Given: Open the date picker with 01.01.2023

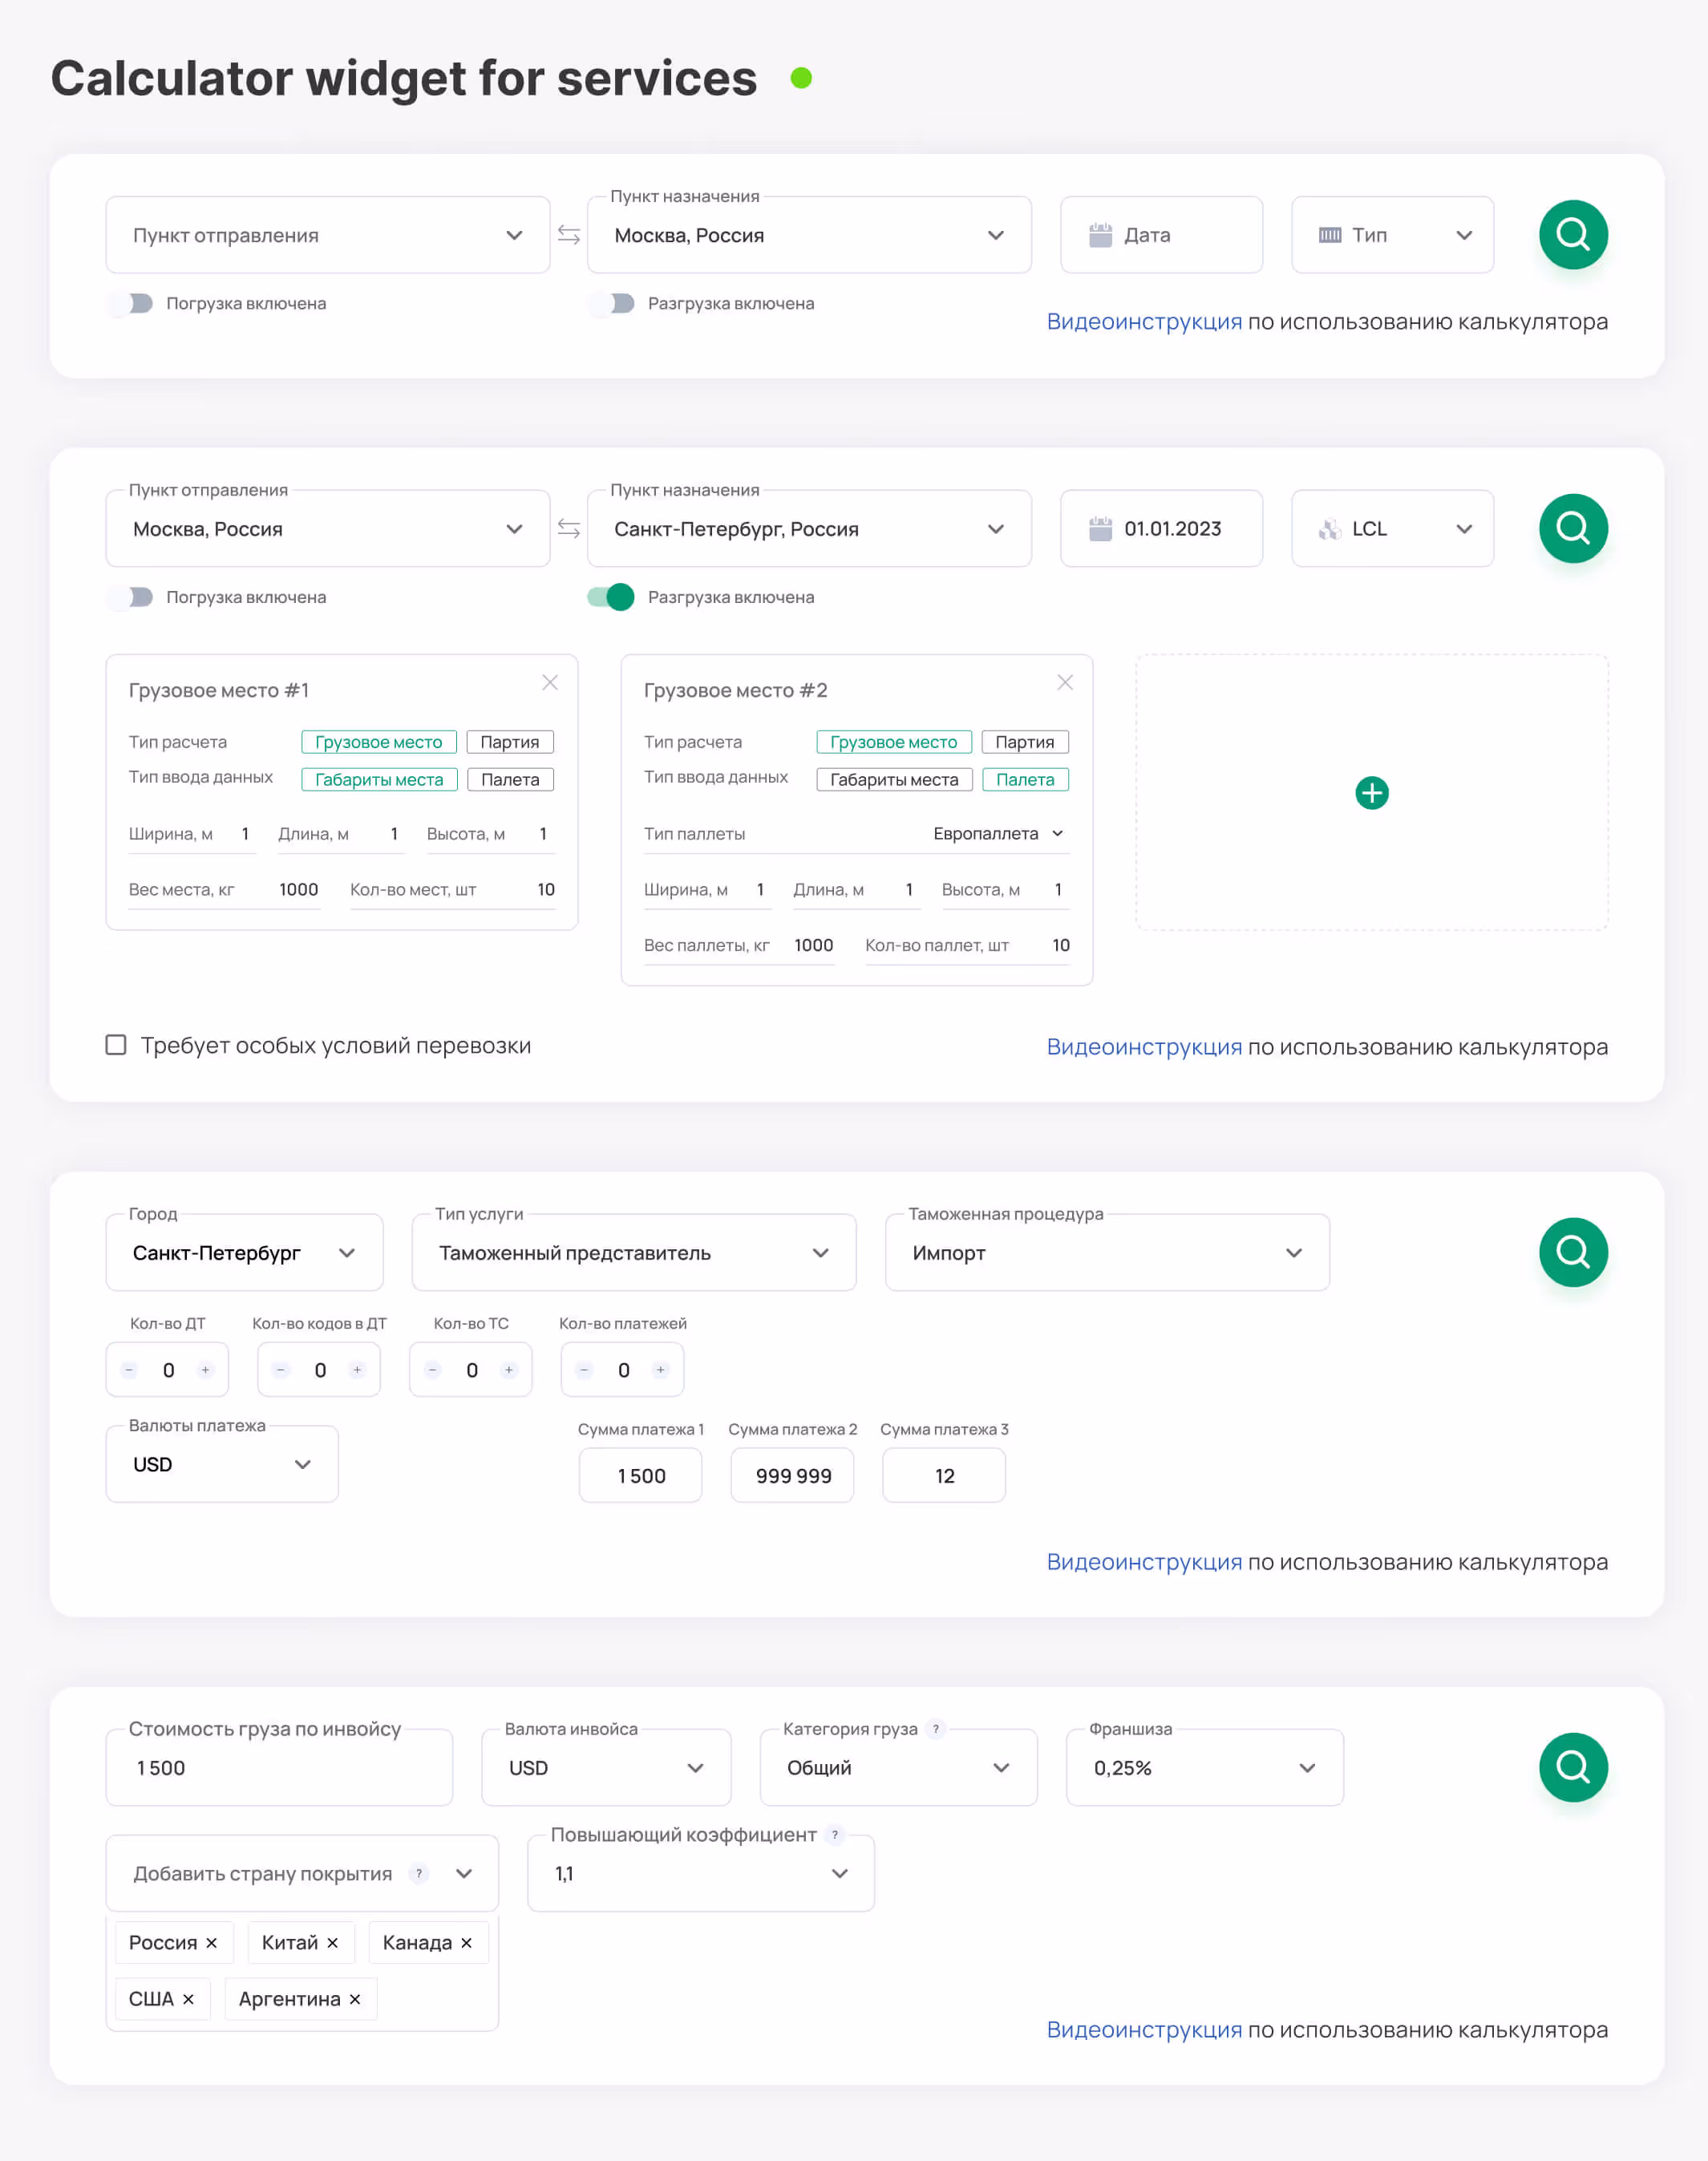Looking at the screenshot, I should coord(1160,528).
